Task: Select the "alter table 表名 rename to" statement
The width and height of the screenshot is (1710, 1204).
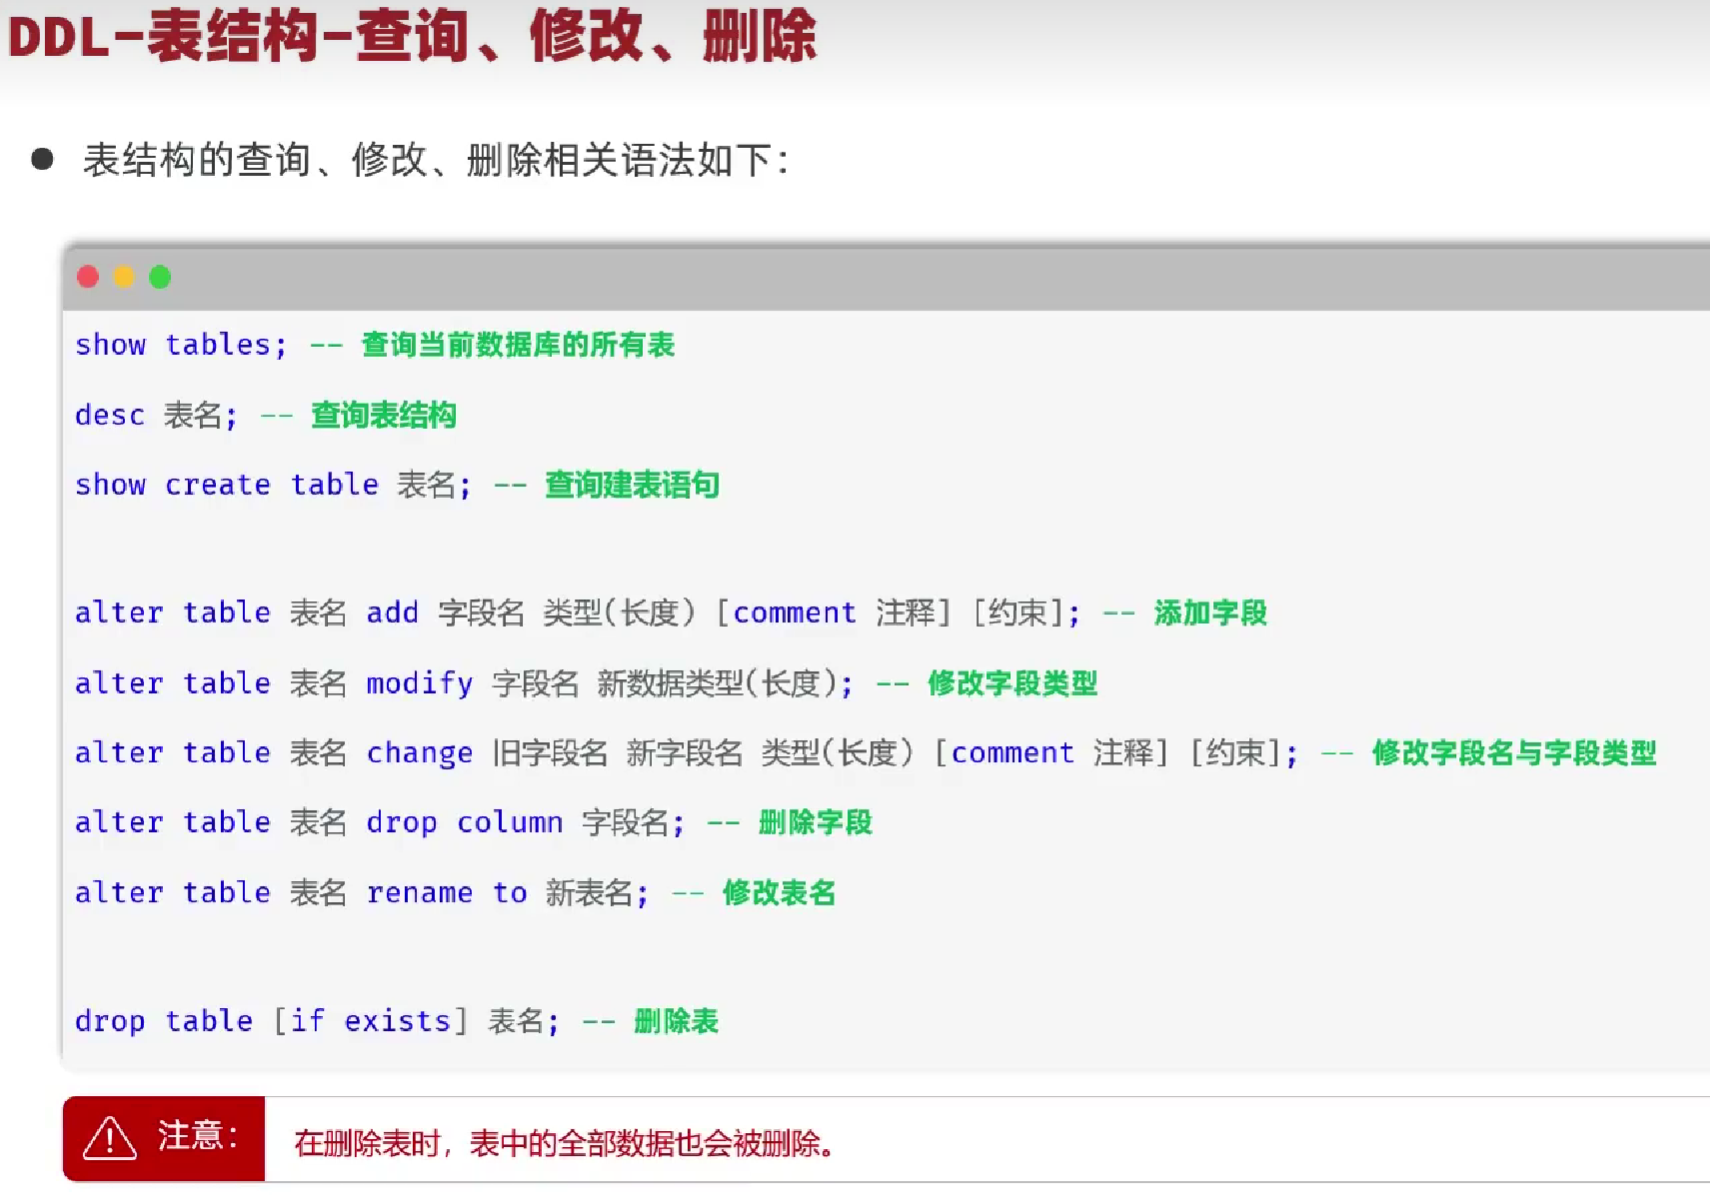Action: tap(362, 893)
